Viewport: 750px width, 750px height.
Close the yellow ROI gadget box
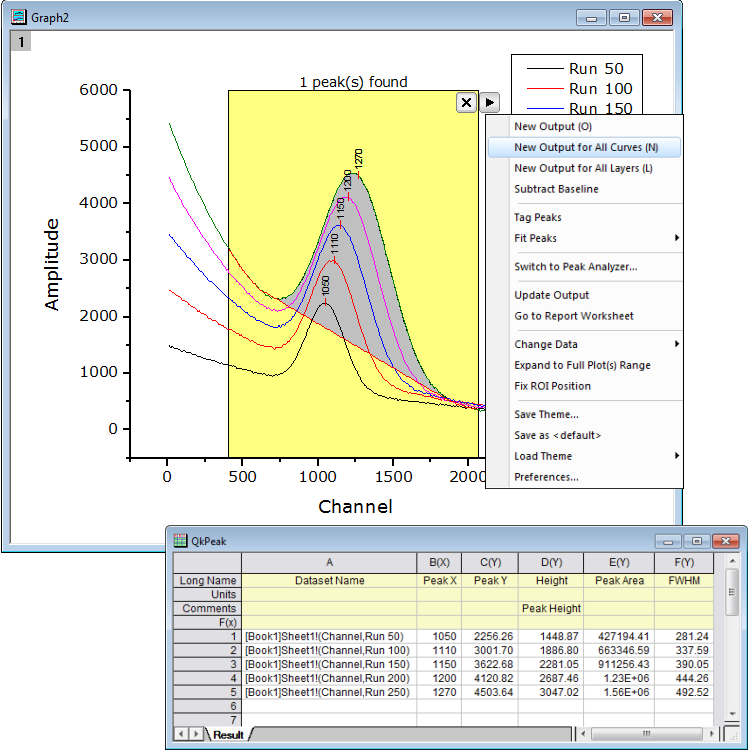click(466, 102)
